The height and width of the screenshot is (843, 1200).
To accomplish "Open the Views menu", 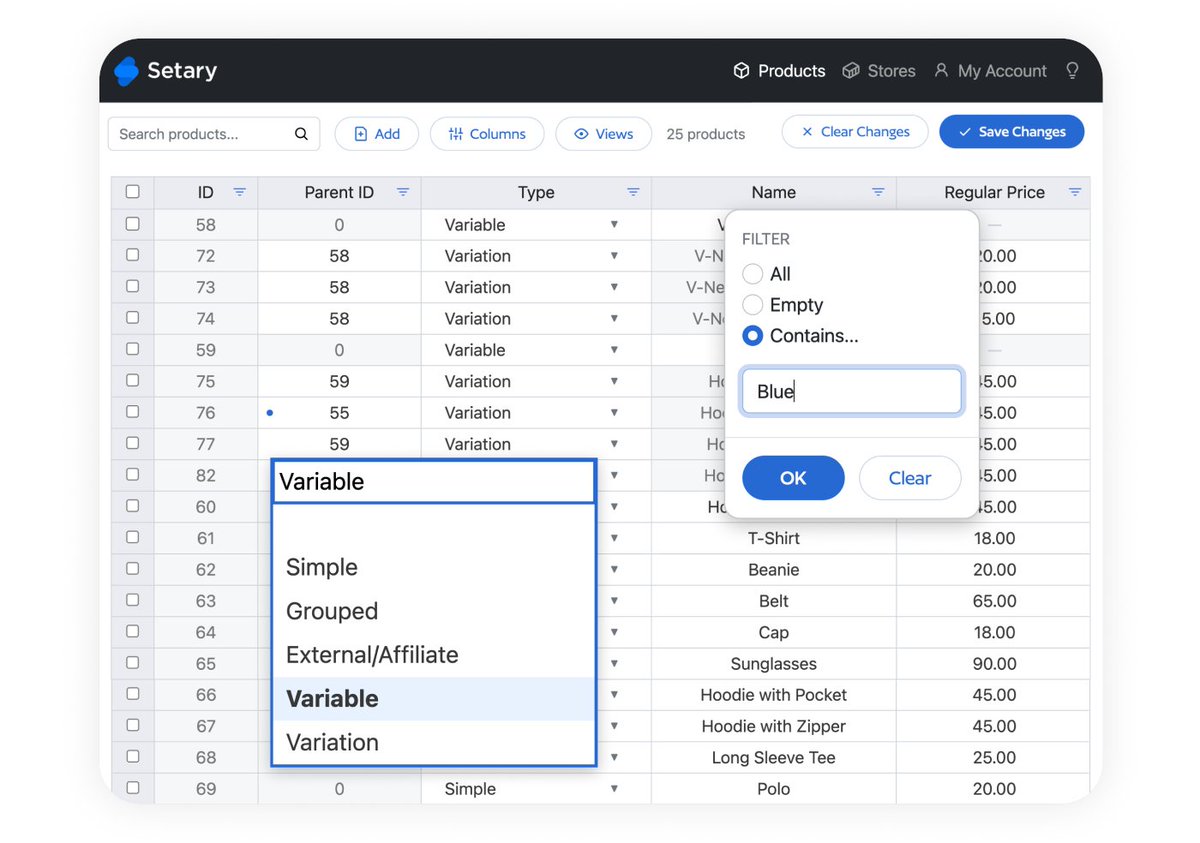I will [x=604, y=134].
